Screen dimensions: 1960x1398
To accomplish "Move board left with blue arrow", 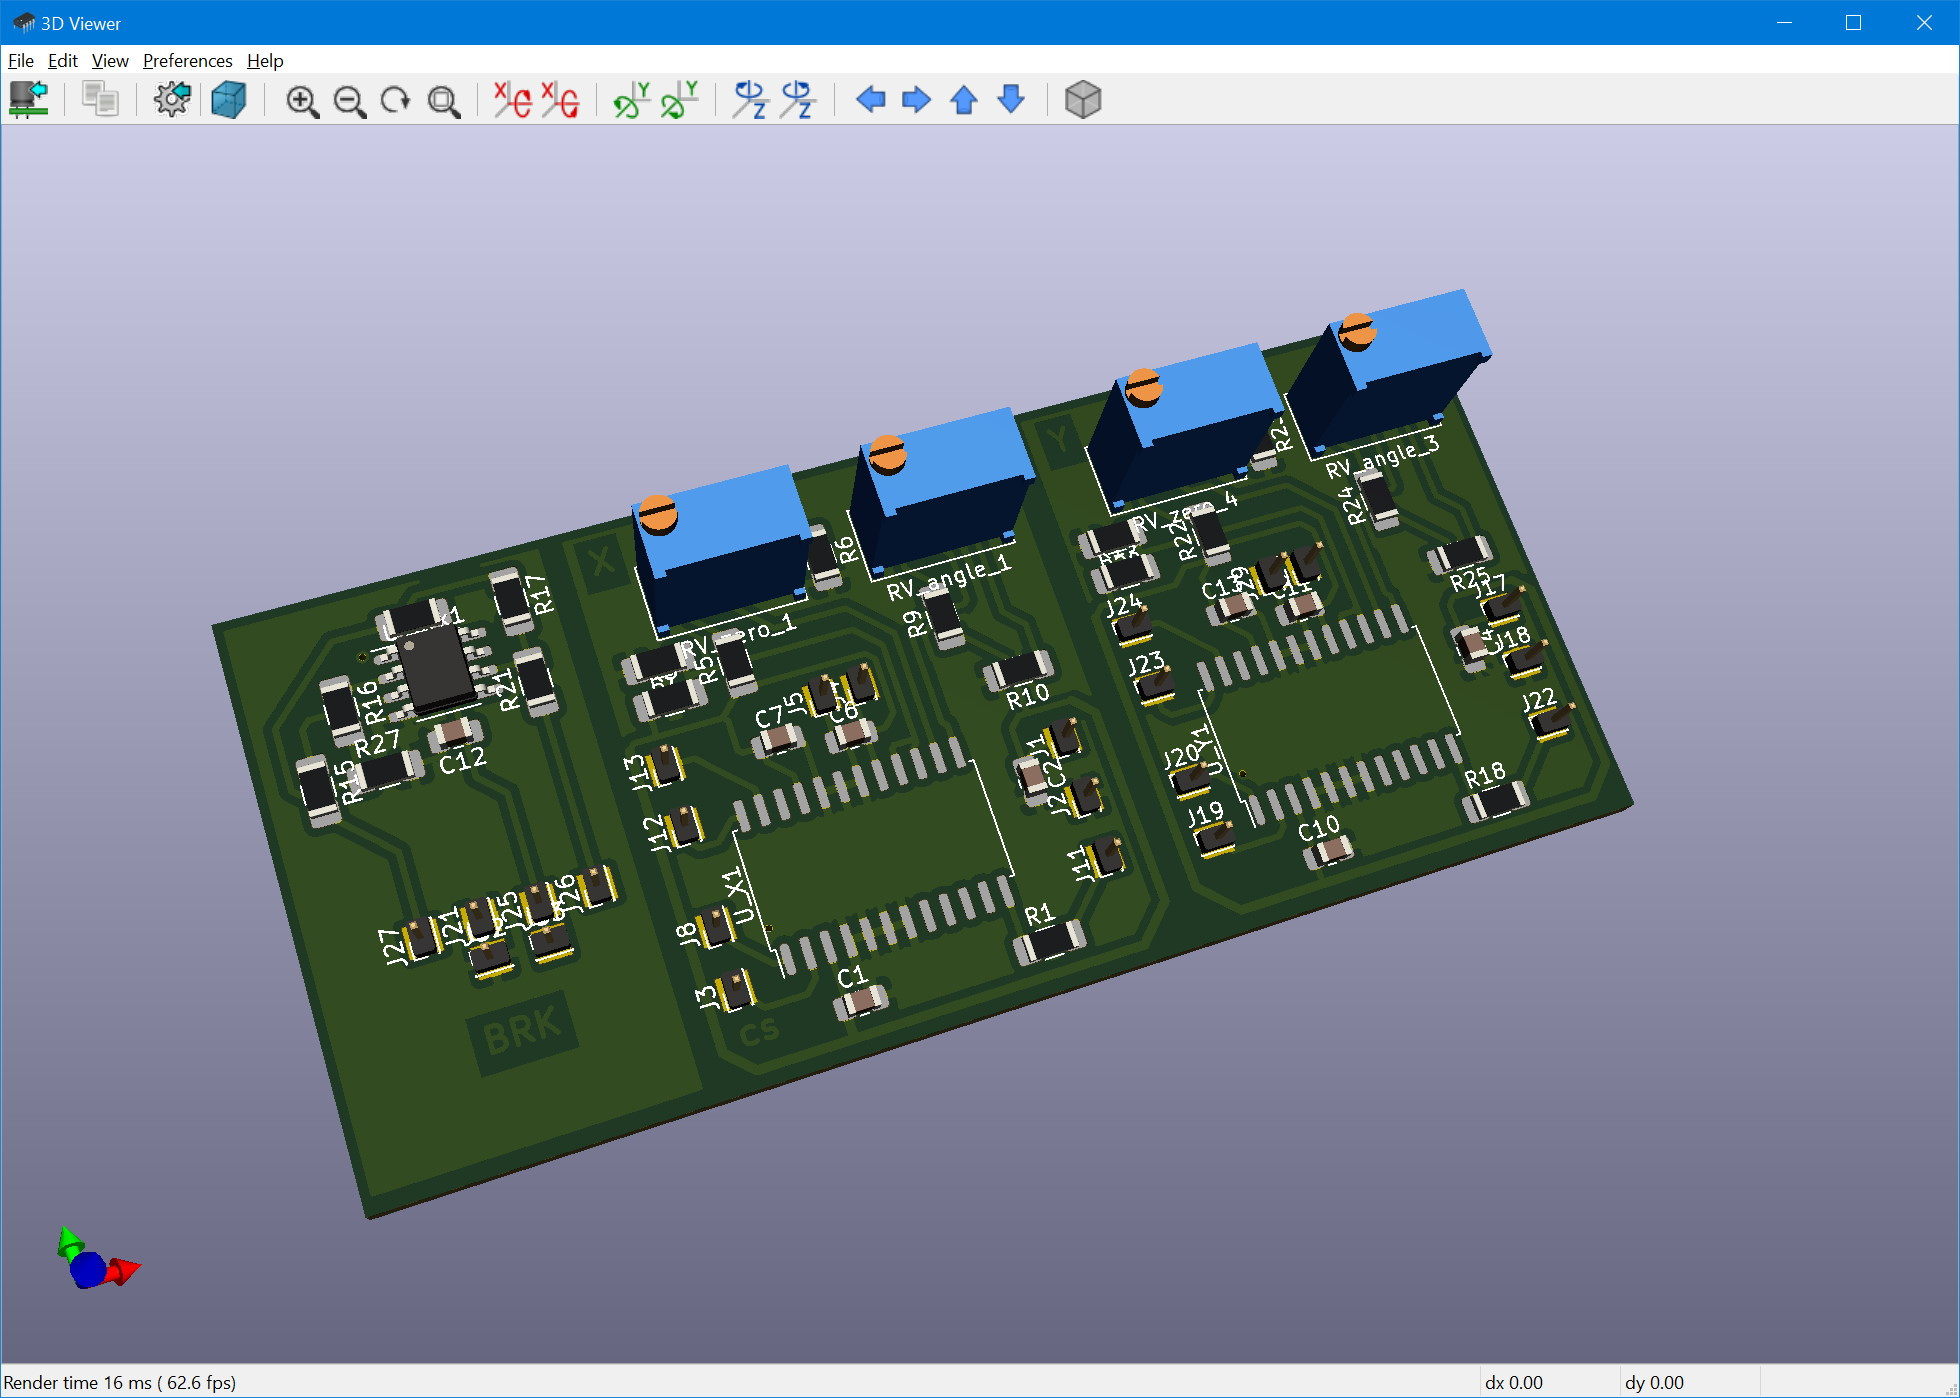I will tap(871, 100).
